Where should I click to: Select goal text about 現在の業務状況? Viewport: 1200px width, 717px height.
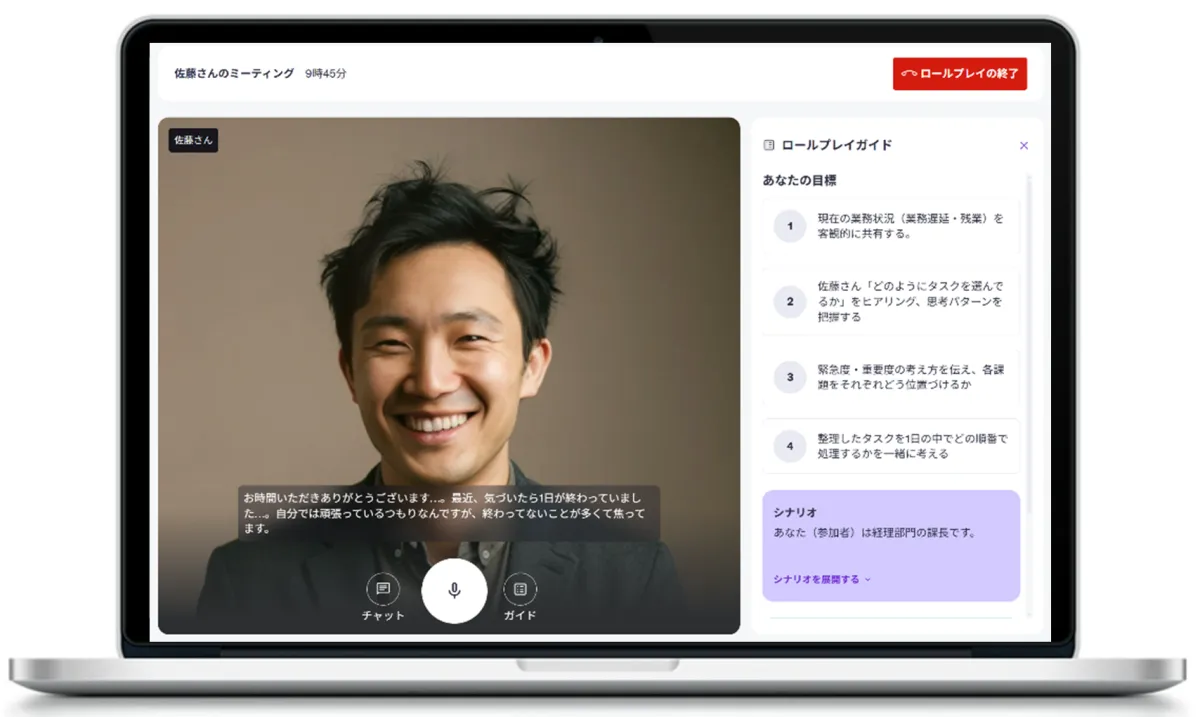910,226
